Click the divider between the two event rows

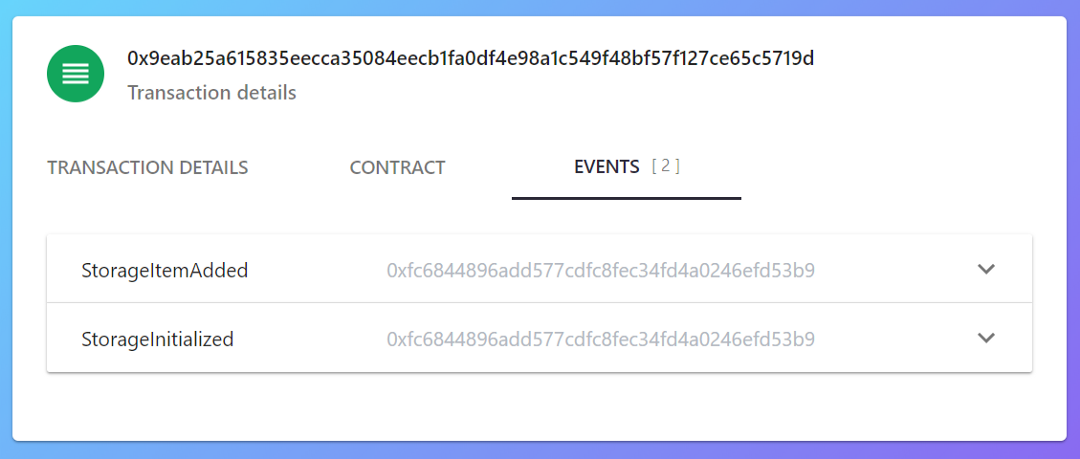click(x=539, y=303)
